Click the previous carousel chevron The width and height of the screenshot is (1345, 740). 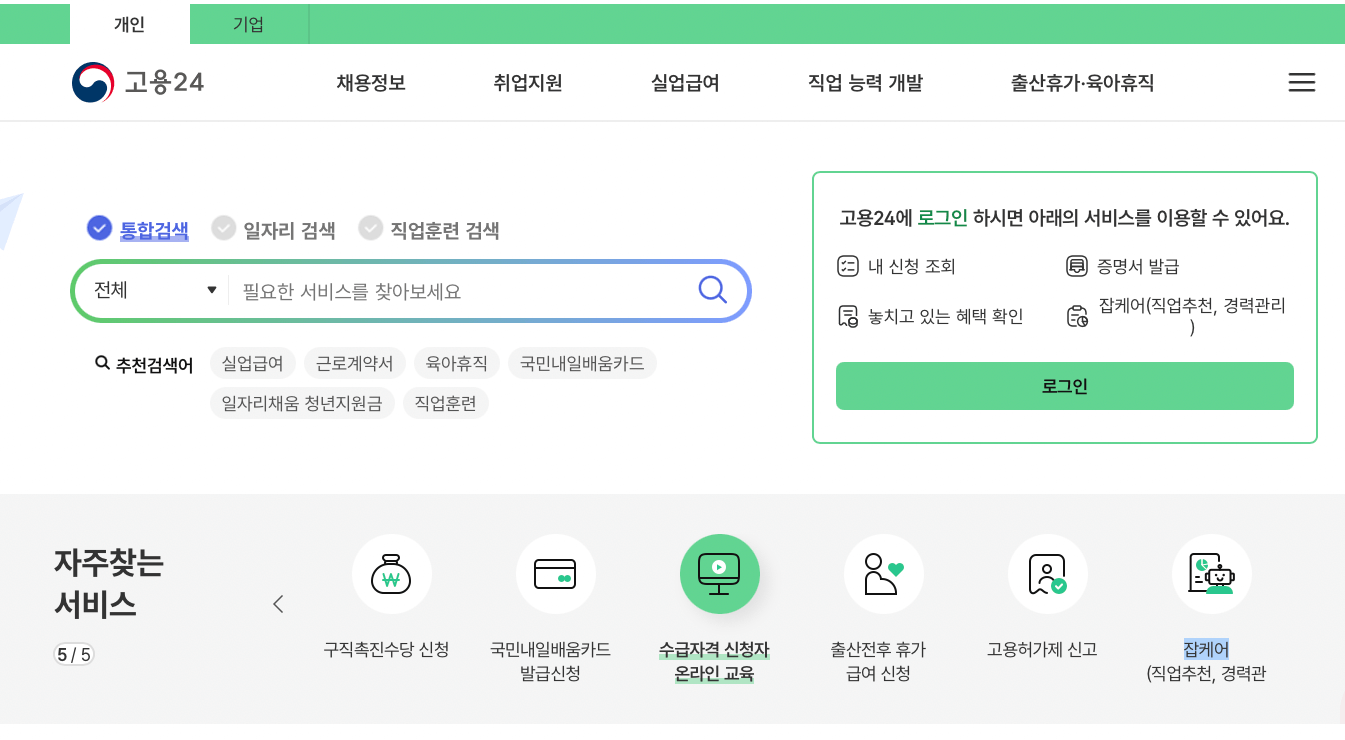pyautogui.click(x=278, y=604)
